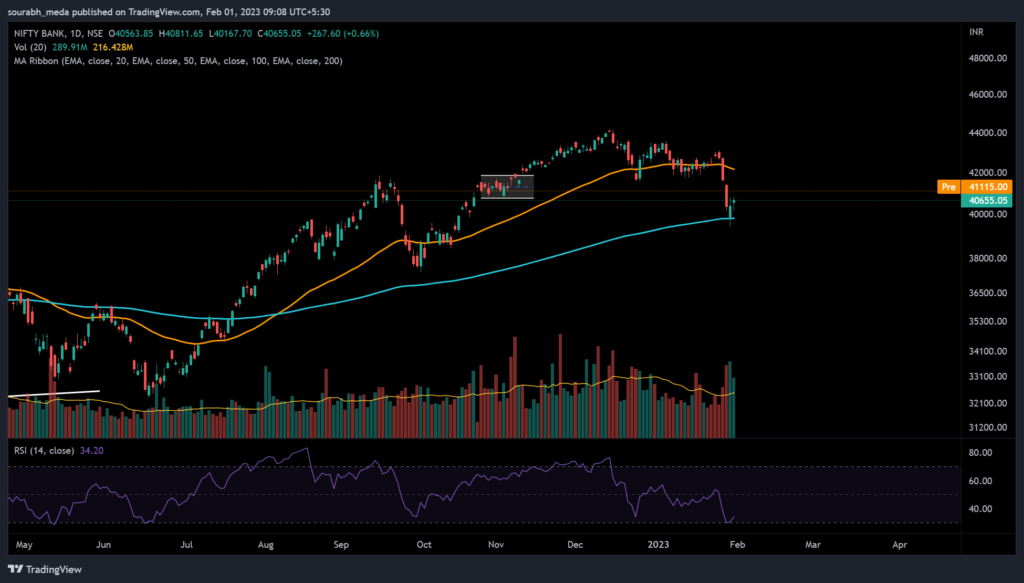Click the pre-market price label 41115.00

(987, 187)
